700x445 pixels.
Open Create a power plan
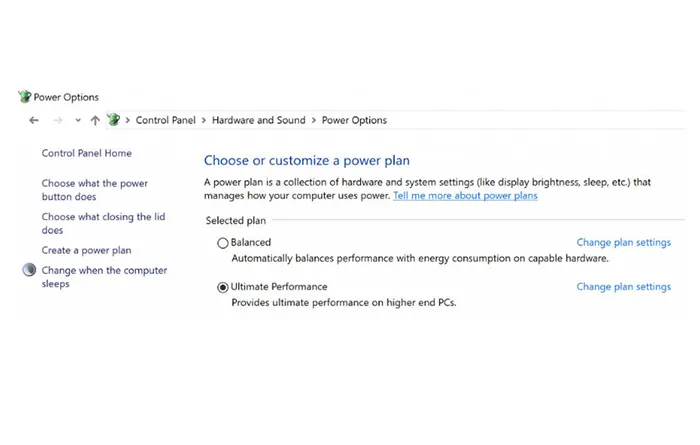pyautogui.click(x=86, y=250)
